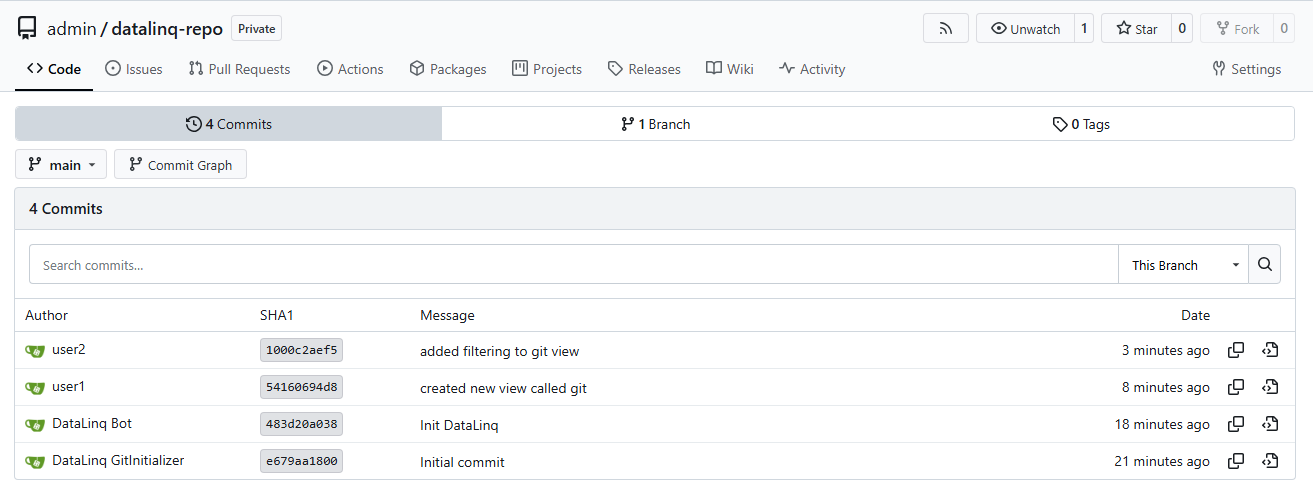Open the Issues tab
The height and width of the screenshot is (493, 1313).
coord(134,69)
